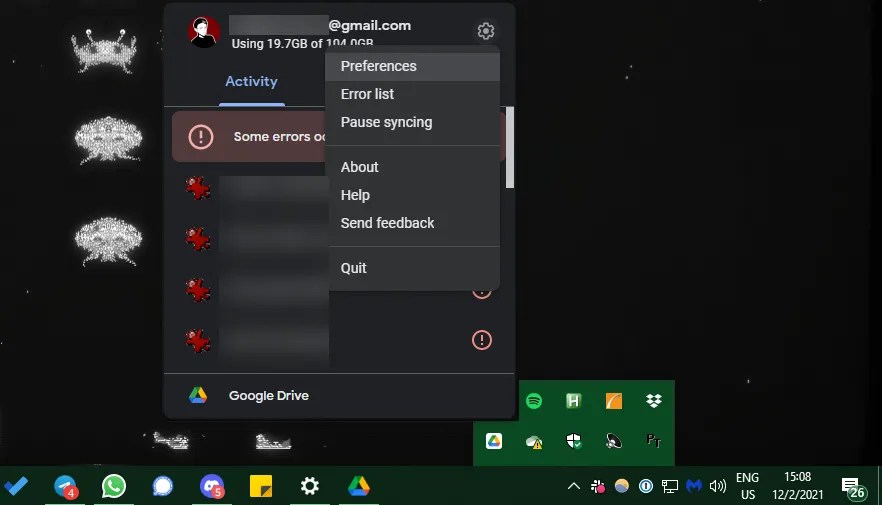The height and width of the screenshot is (505, 882).
Task: Click the orange curve tray icon
Action: (614, 401)
